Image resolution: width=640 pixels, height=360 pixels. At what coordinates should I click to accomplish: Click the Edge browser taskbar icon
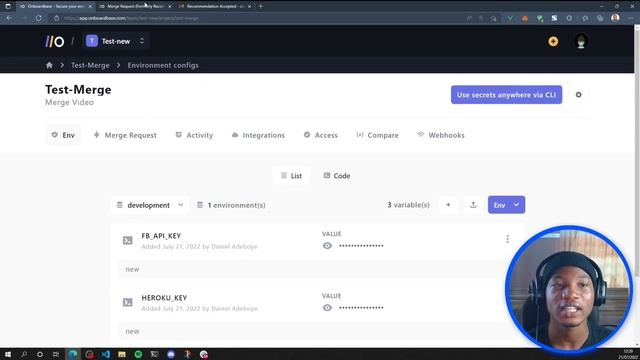[x=73, y=354]
